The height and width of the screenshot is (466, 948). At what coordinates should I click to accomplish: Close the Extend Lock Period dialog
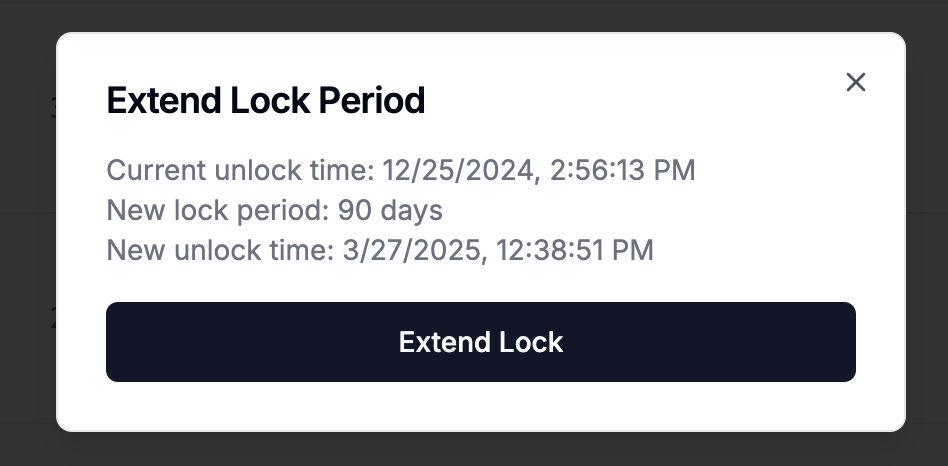click(x=855, y=82)
